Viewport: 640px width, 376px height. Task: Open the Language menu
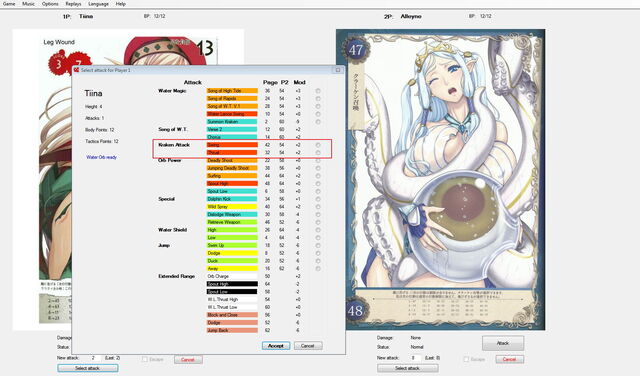[x=98, y=4]
